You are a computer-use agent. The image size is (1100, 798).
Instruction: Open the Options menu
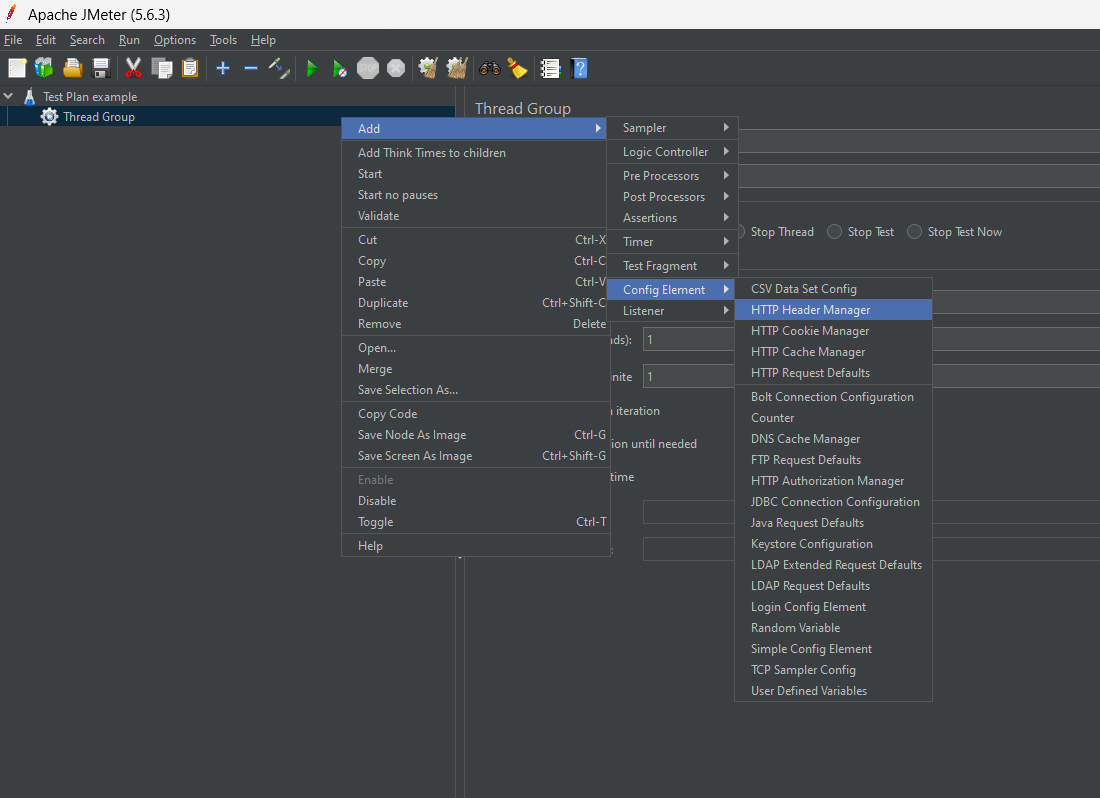point(175,40)
